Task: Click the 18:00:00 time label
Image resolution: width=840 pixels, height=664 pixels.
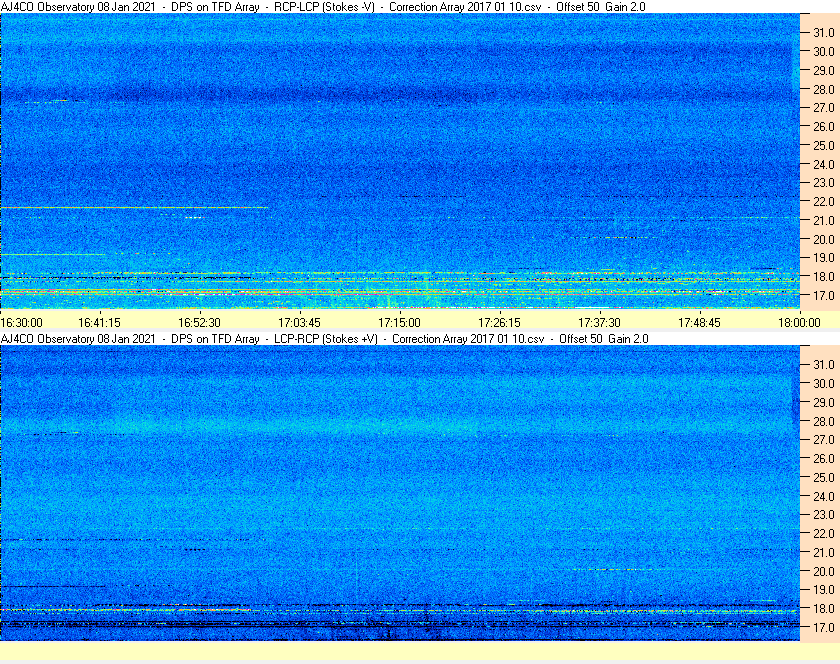Action: 799,323
